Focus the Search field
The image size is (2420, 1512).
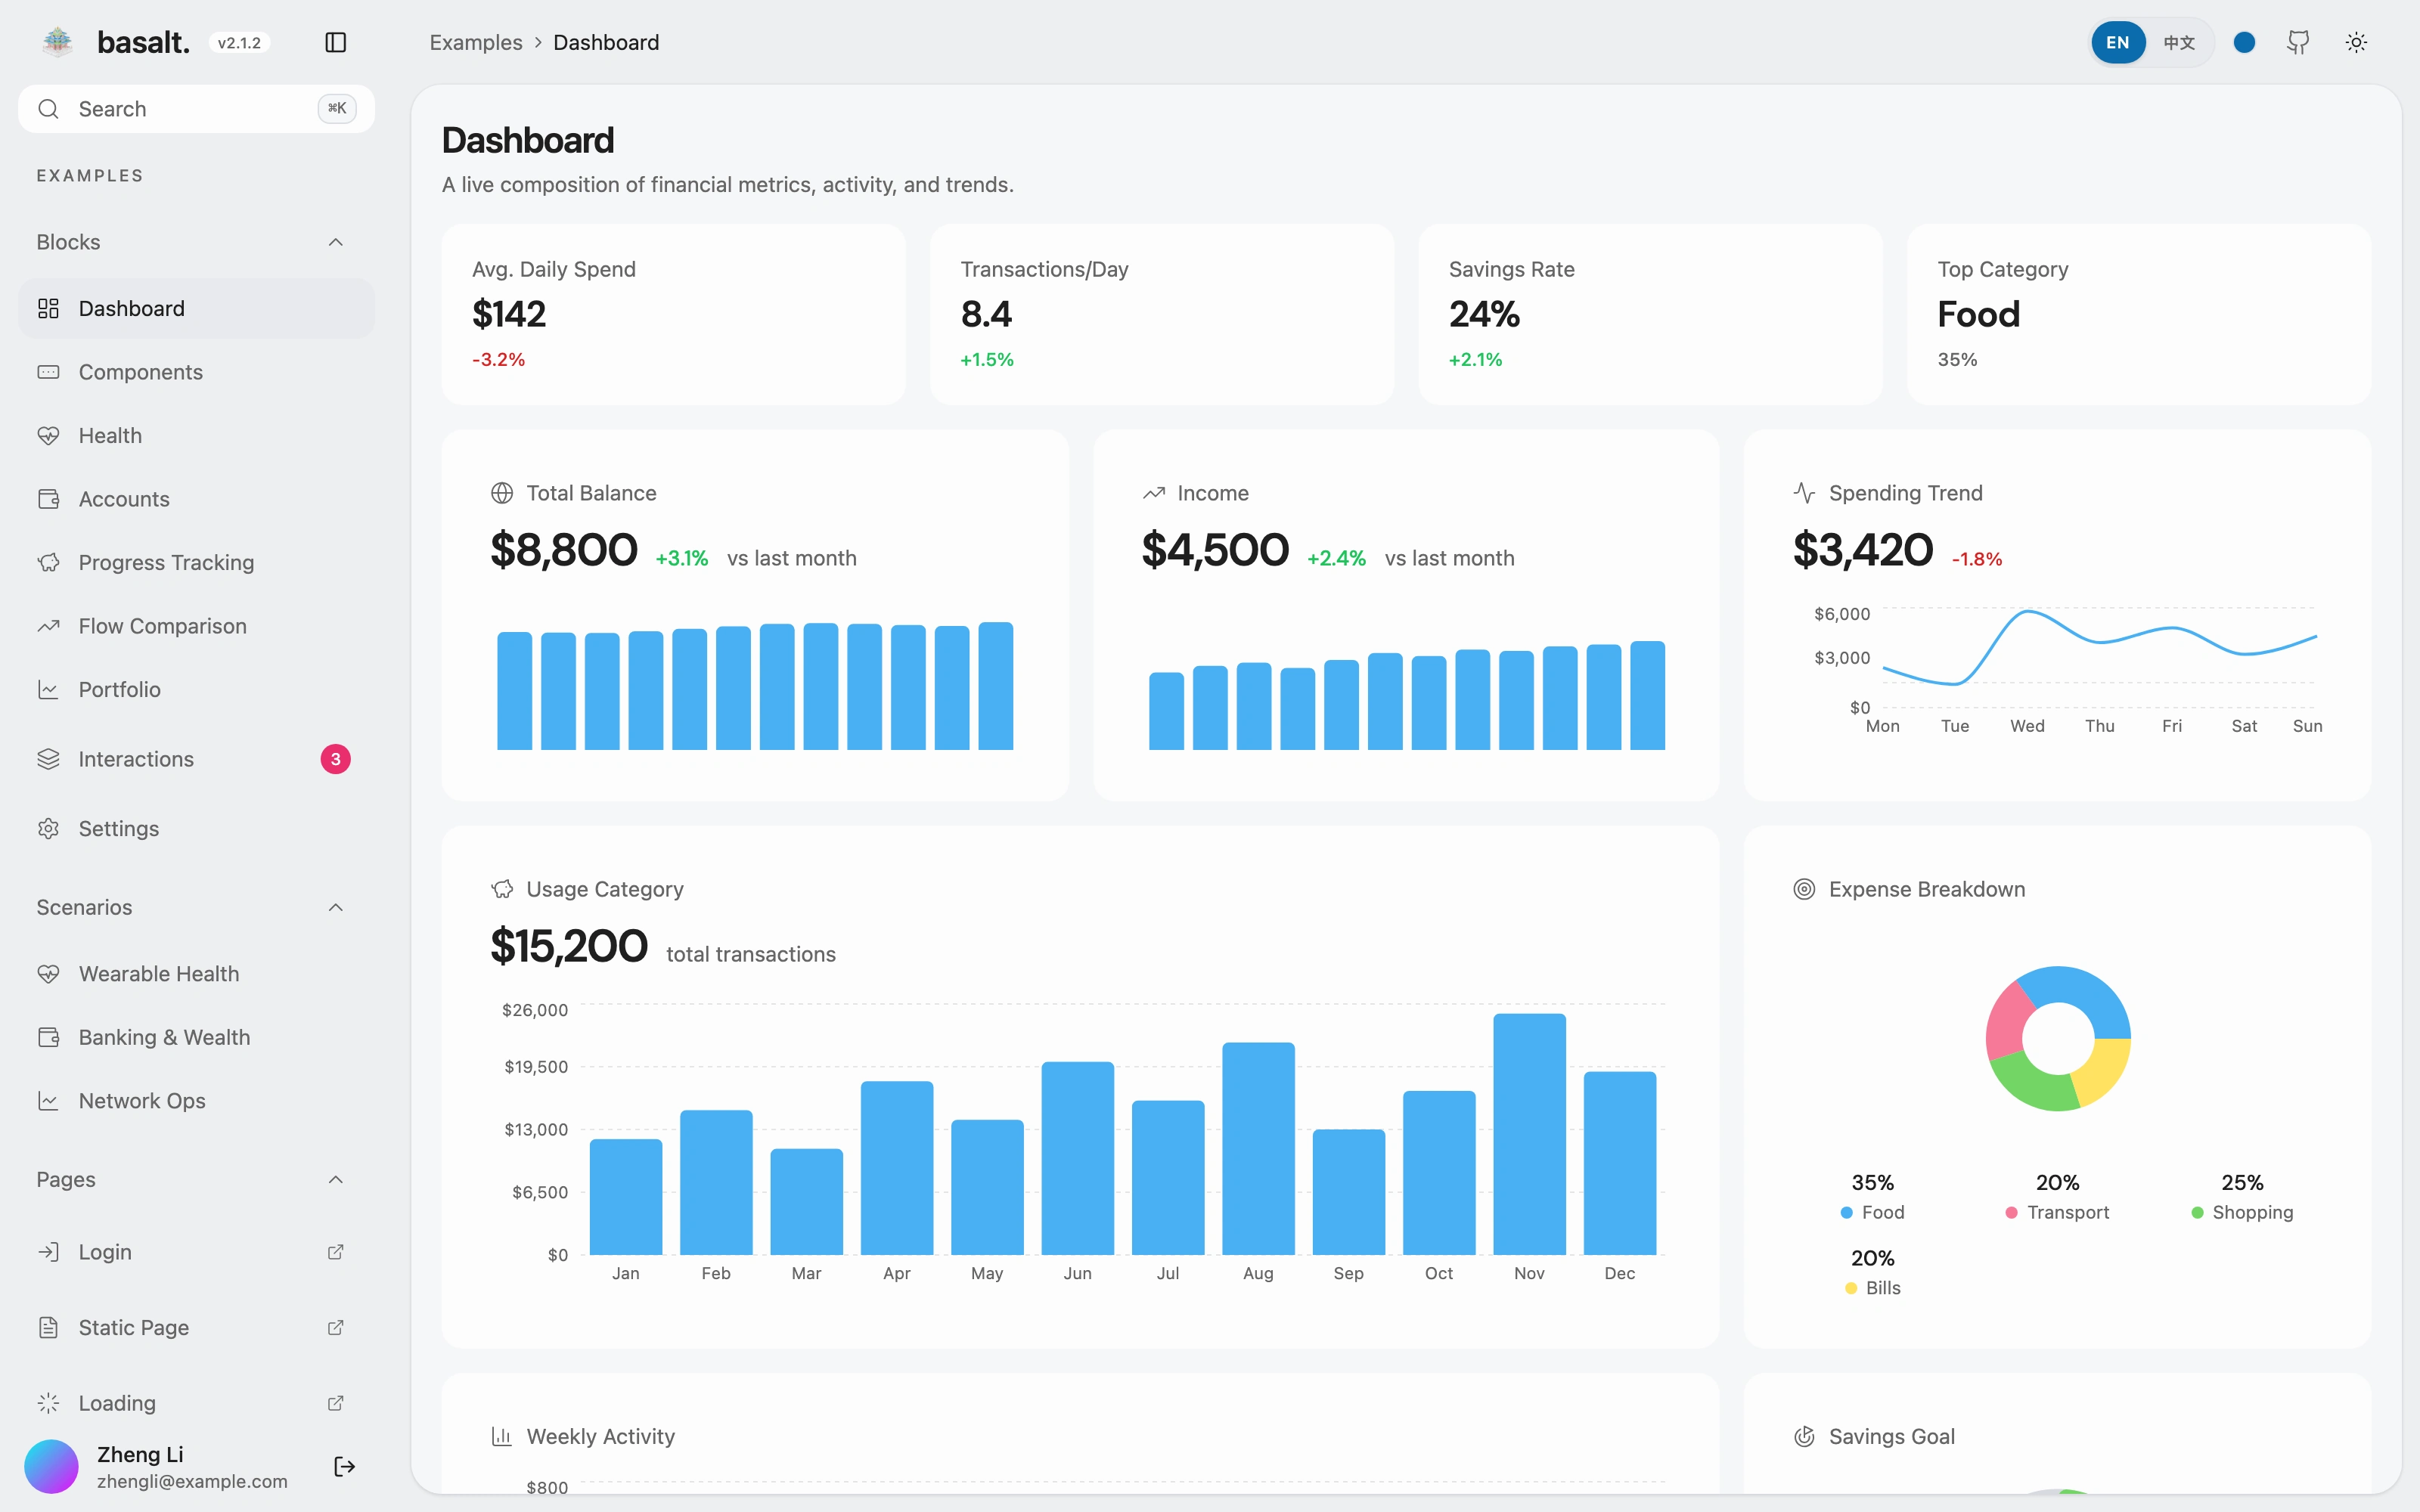point(196,109)
